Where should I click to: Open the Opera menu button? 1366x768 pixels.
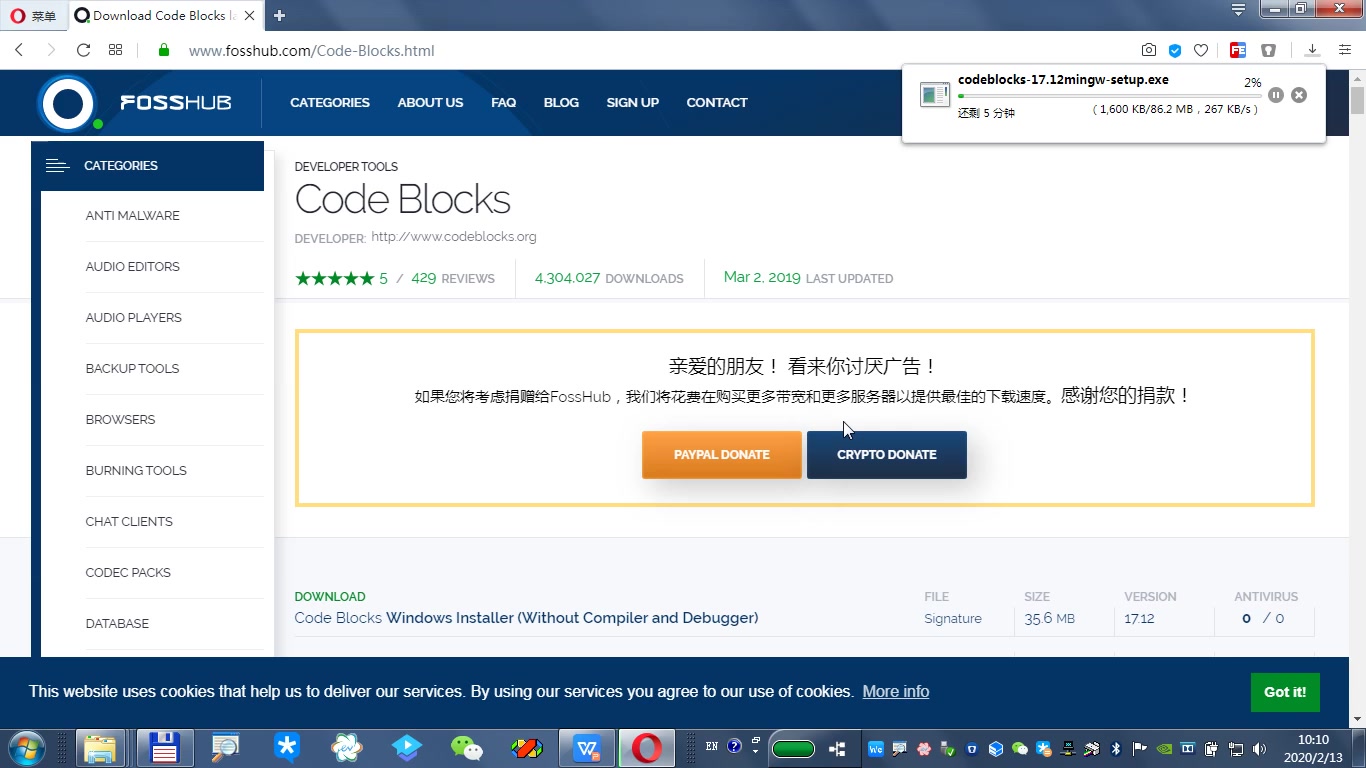click(33, 15)
